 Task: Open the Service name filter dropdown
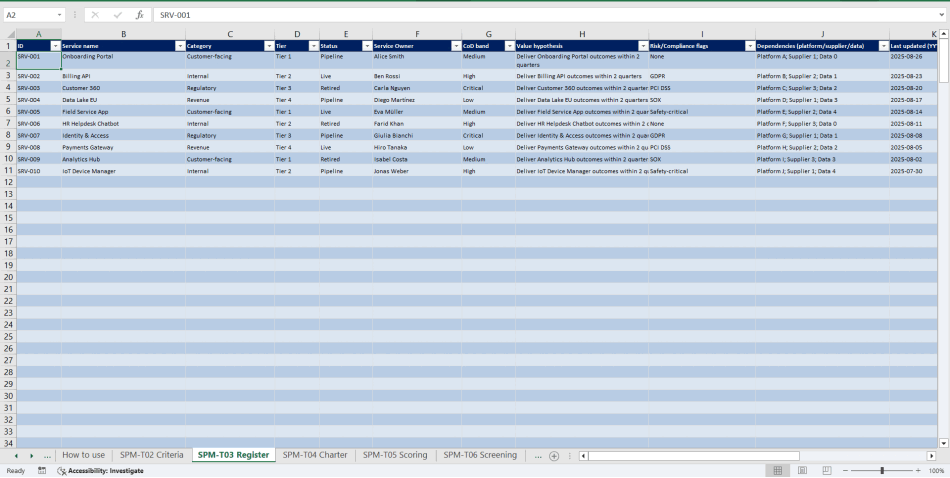point(180,46)
